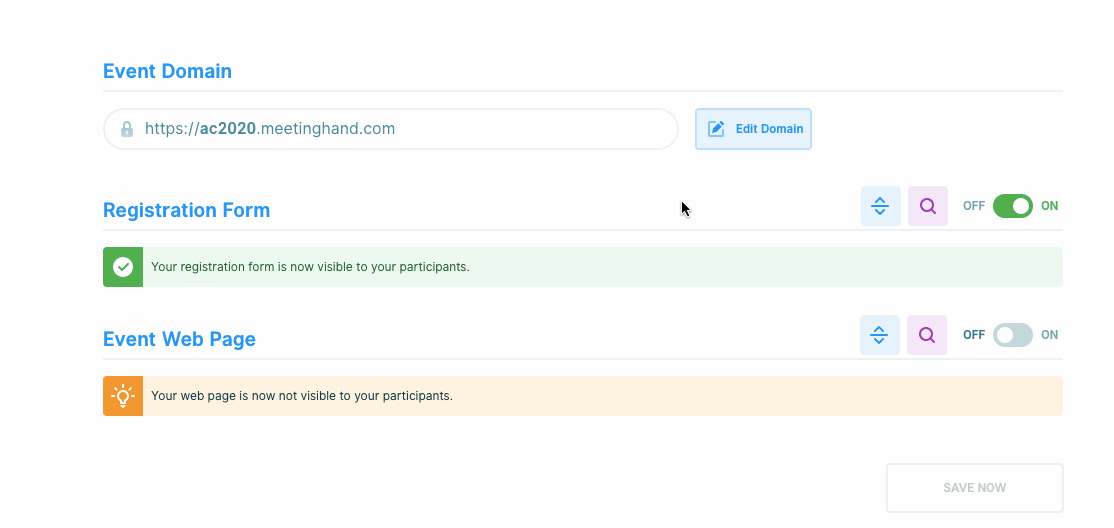Click the lock icon in the domain field
This screenshot has height=528, width=1114.
pyautogui.click(x=127, y=129)
